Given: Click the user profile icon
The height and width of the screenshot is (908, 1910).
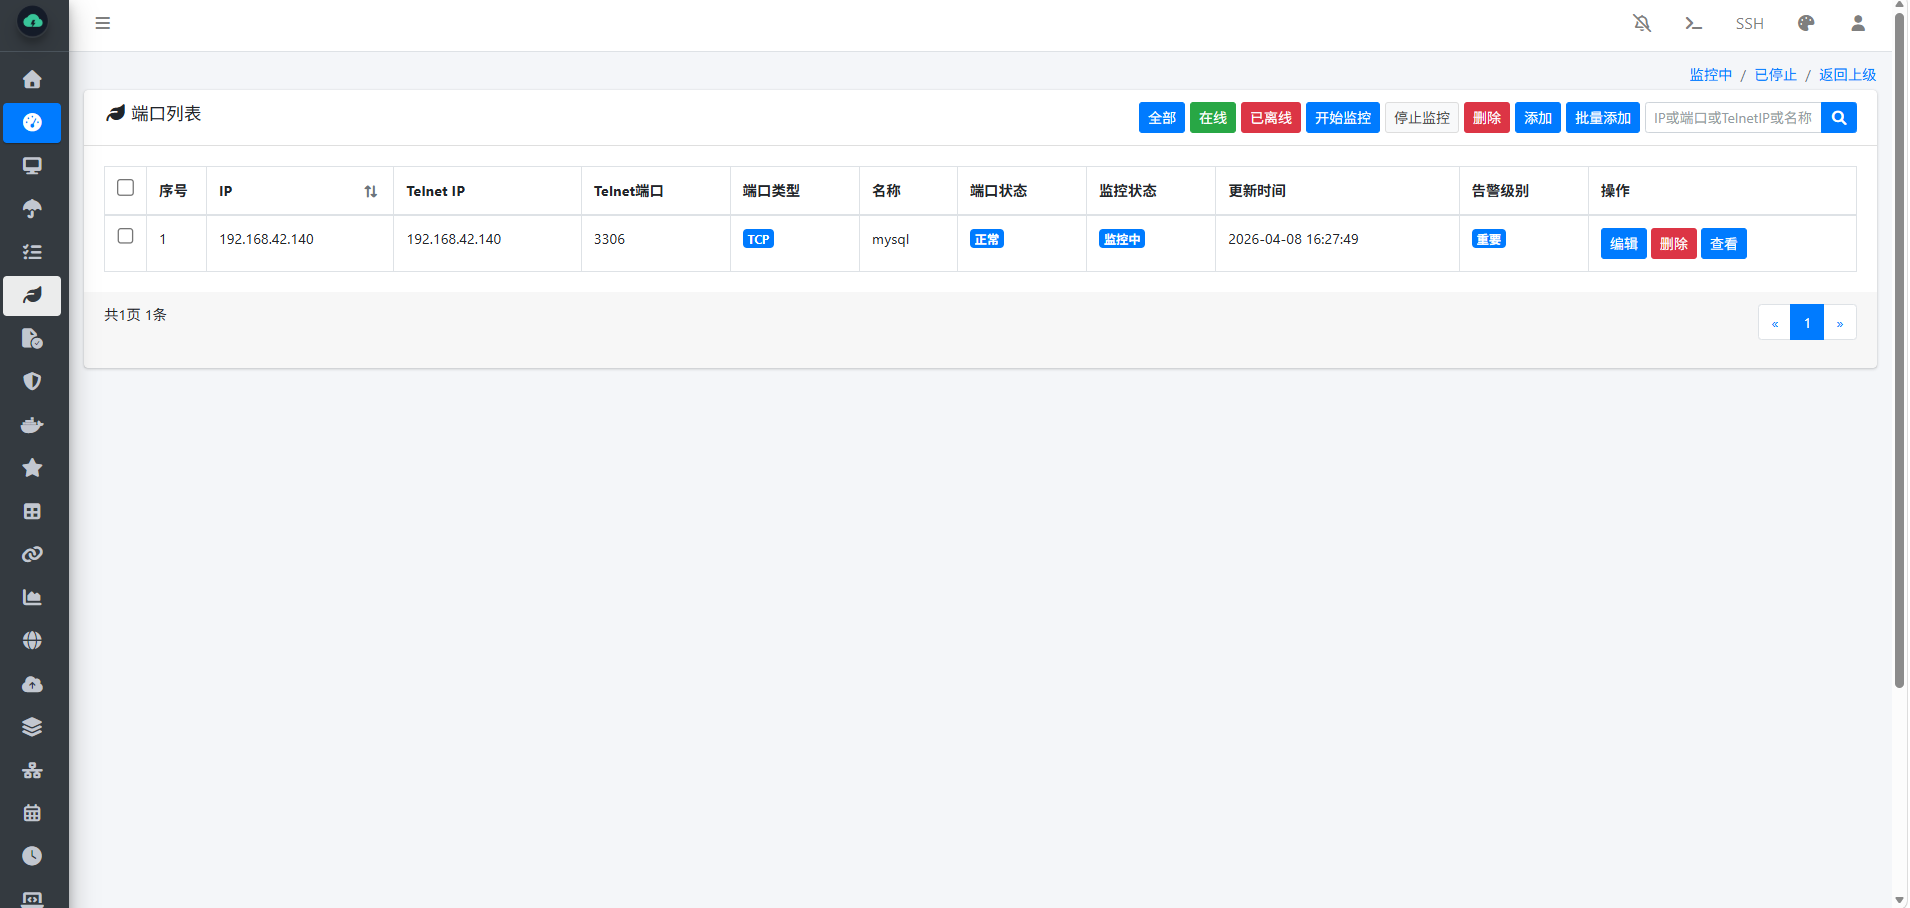Looking at the screenshot, I should [1857, 23].
